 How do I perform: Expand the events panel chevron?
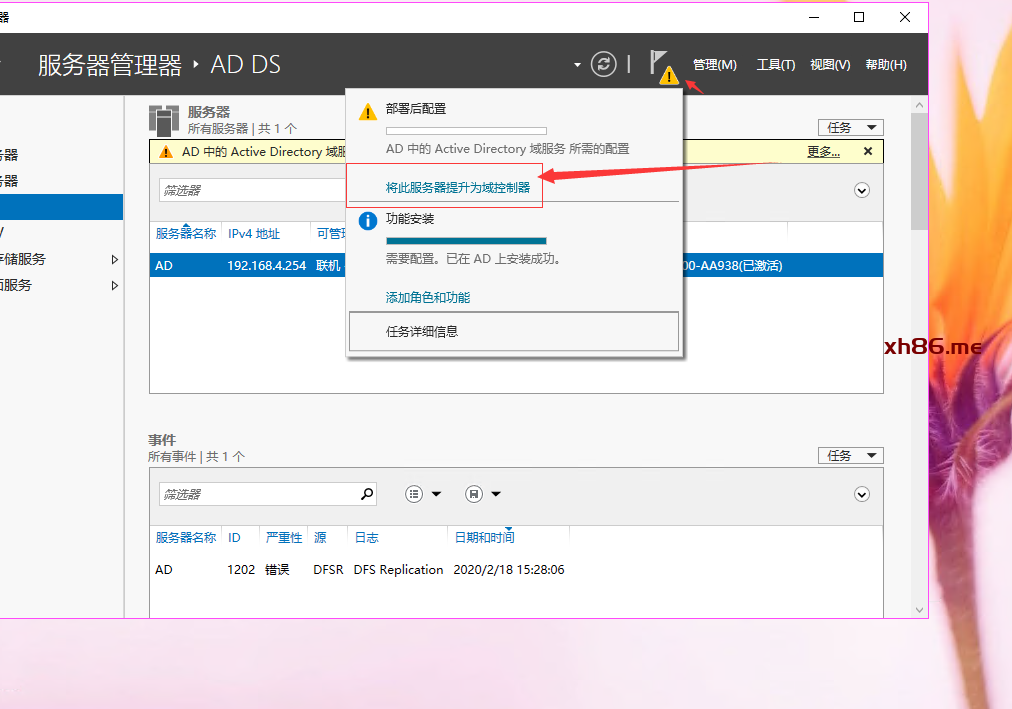coord(862,494)
